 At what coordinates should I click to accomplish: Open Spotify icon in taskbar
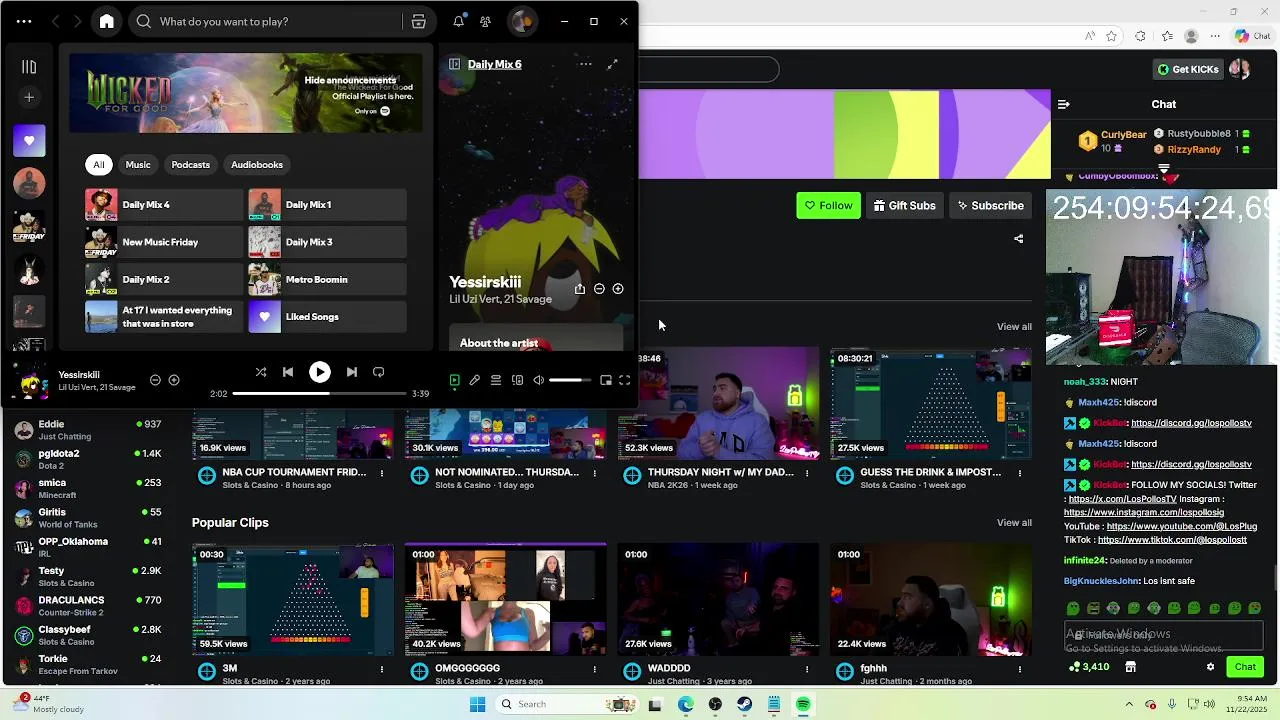(x=803, y=704)
